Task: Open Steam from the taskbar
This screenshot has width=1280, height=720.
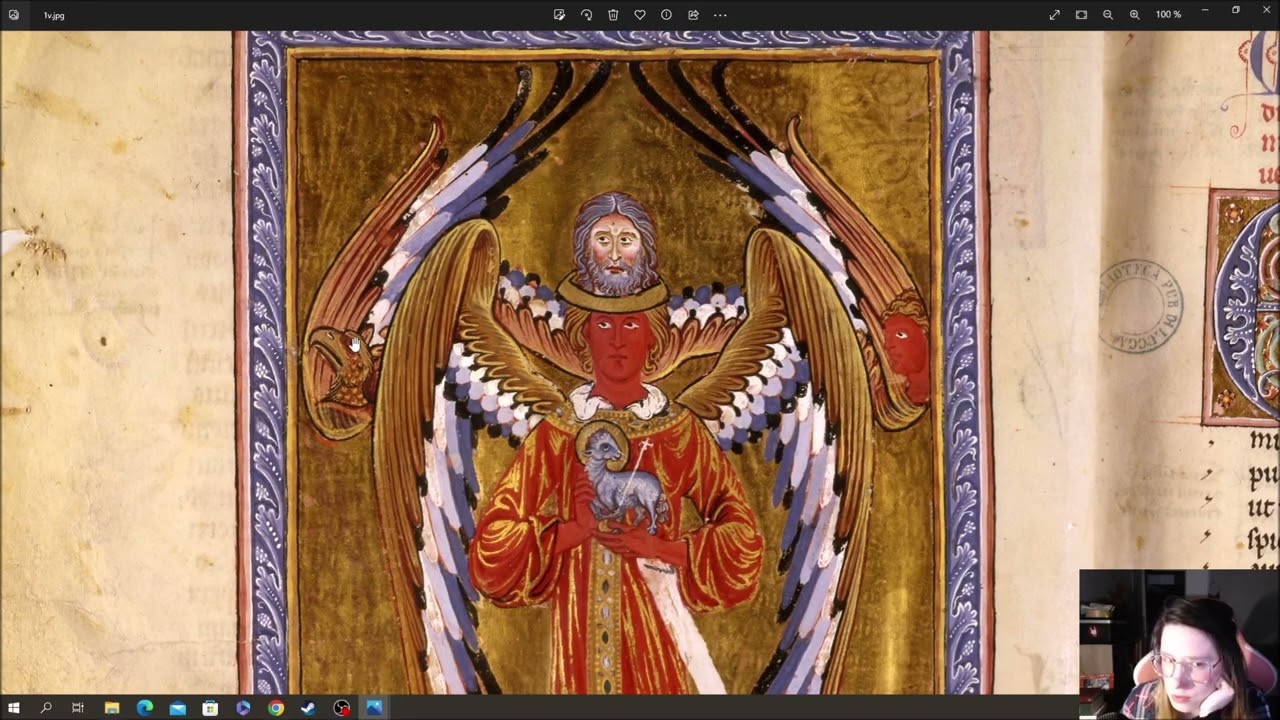Action: point(308,708)
